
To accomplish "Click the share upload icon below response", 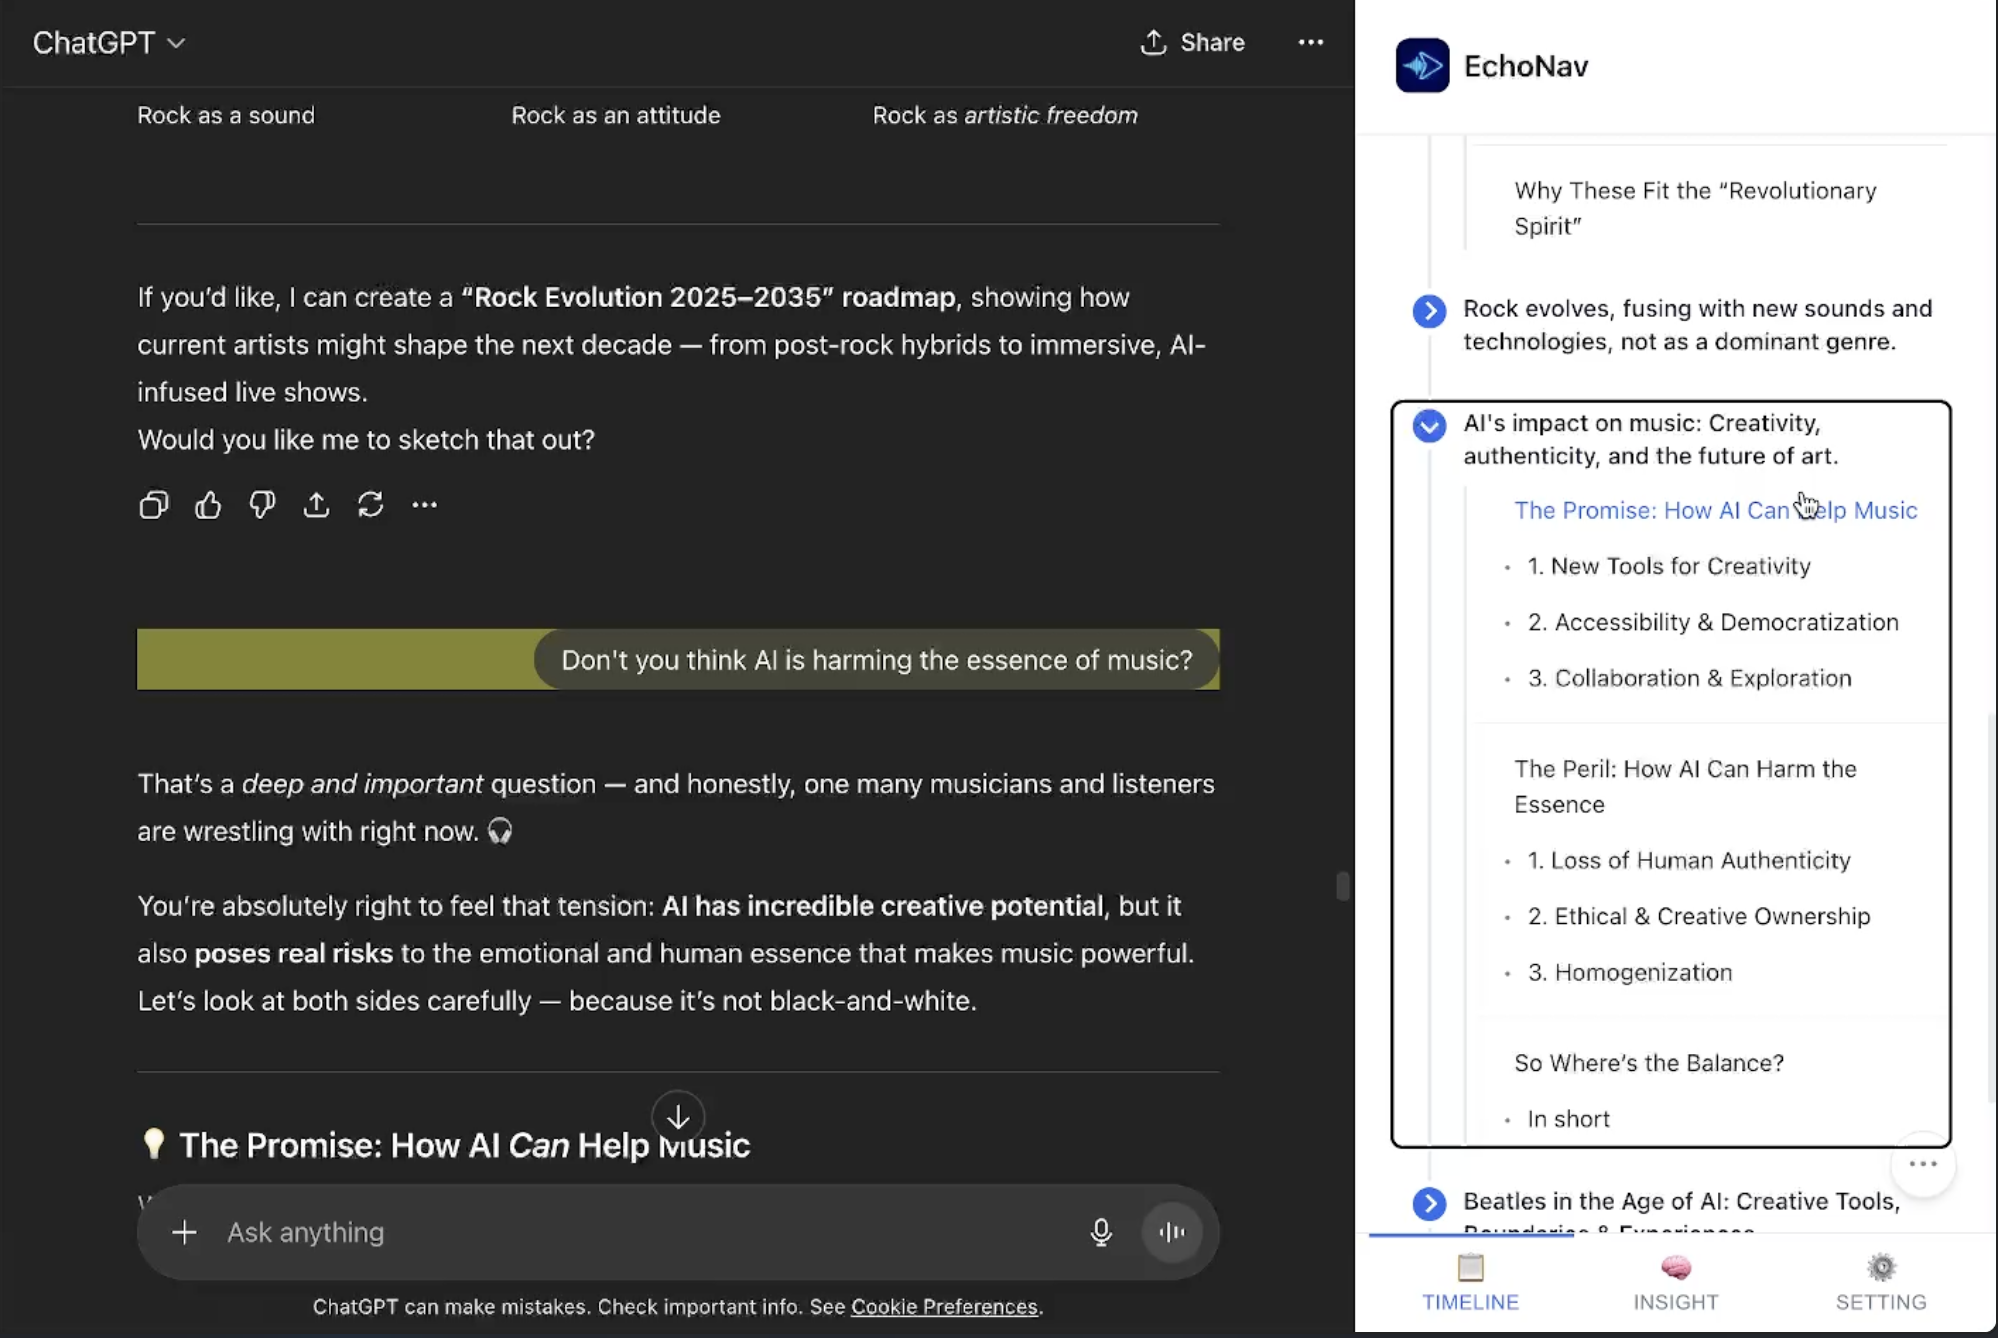I will pyautogui.click(x=316, y=505).
